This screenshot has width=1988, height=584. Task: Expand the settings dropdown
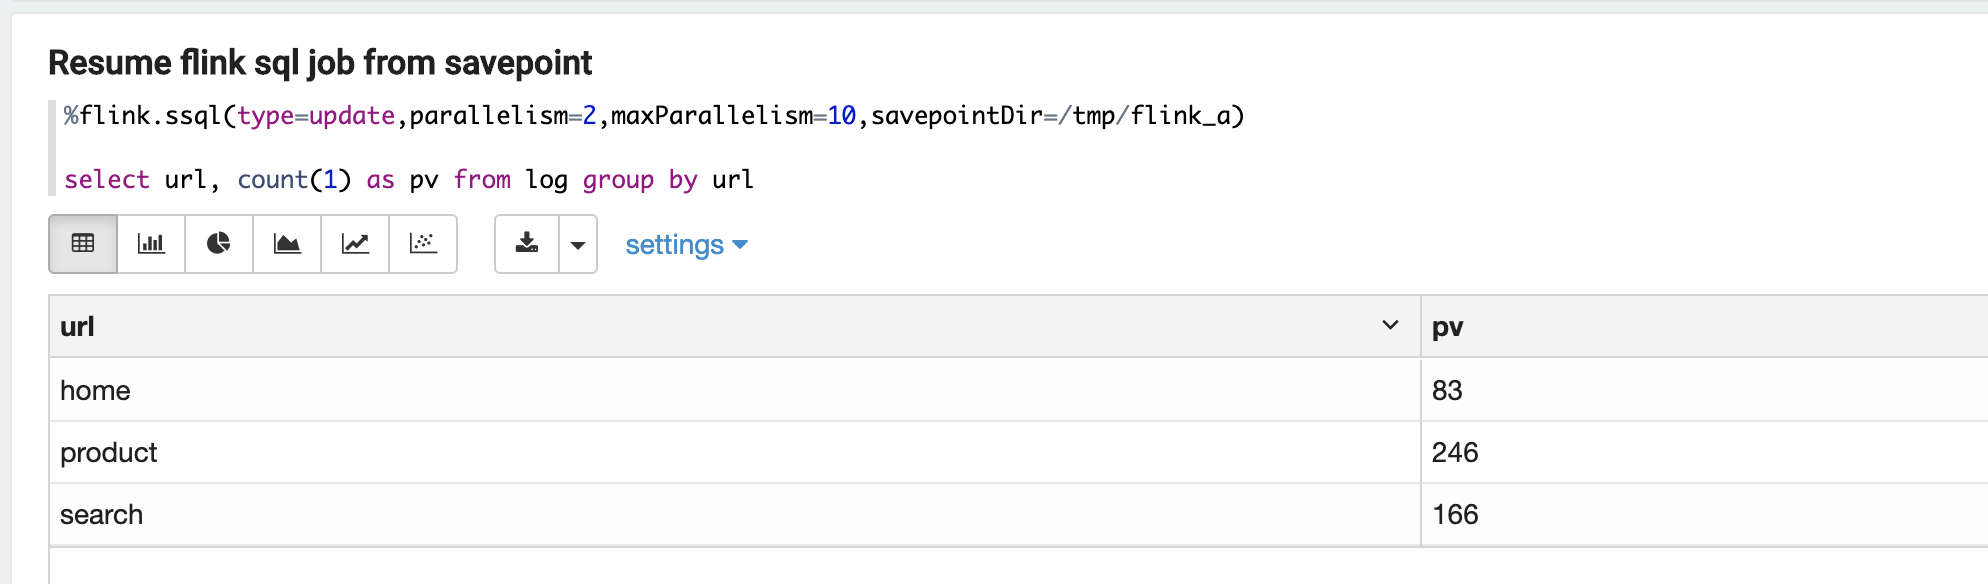[686, 245]
